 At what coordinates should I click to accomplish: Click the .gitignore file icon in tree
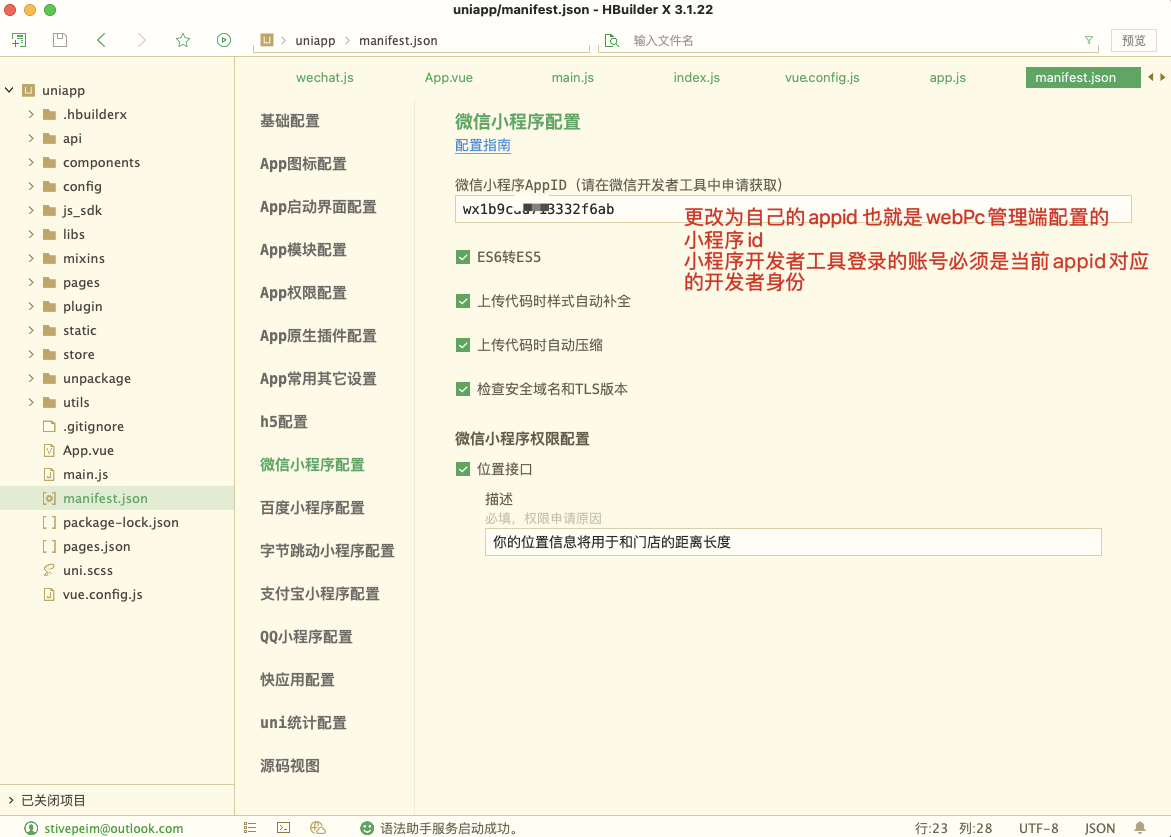pyautogui.click(x=49, y=426)
